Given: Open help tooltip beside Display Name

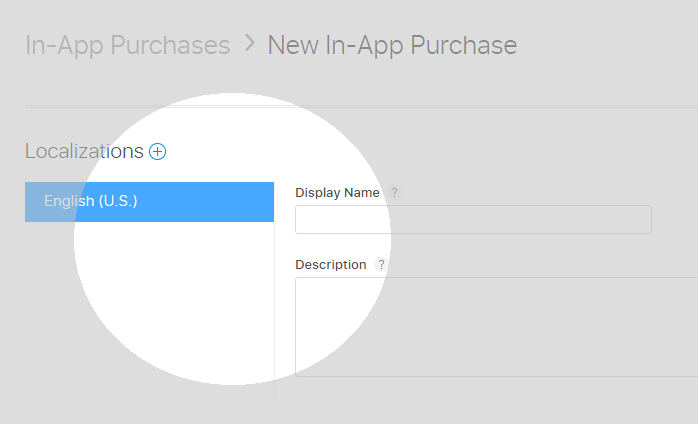Looking at the screenshot, I should [395, 193].
